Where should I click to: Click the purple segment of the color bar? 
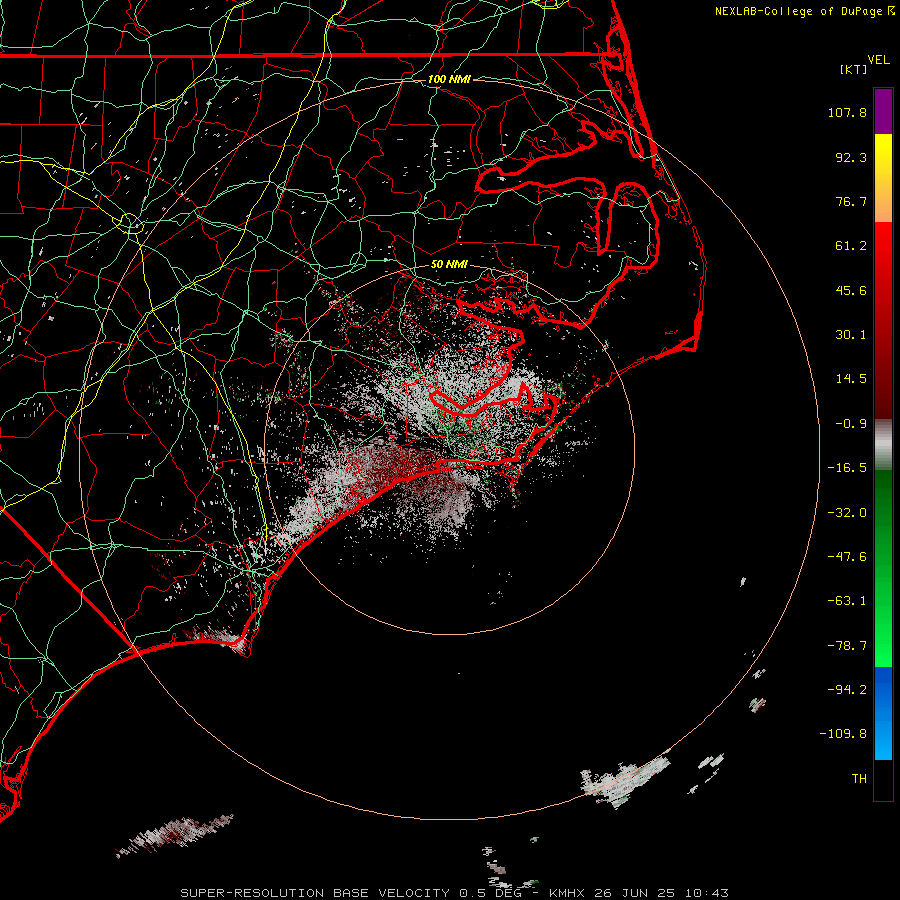883,111
